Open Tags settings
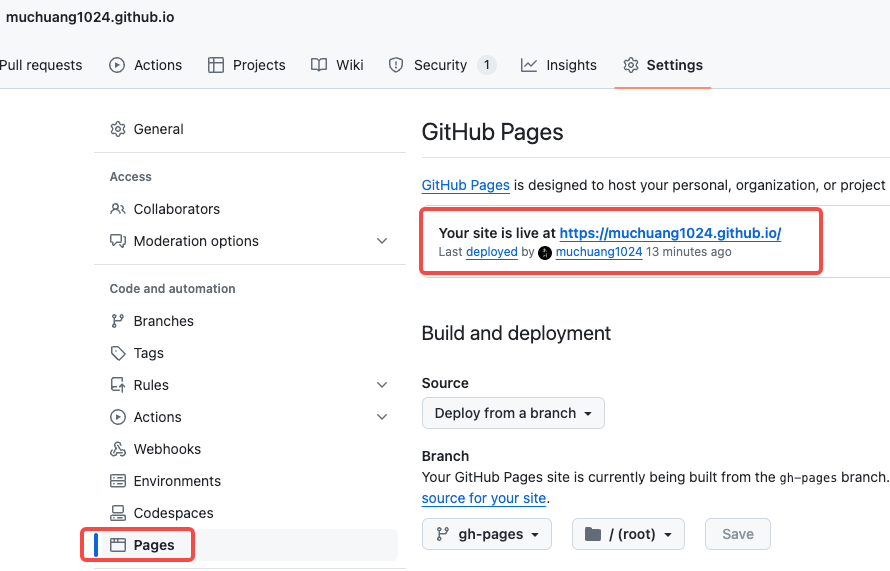 pos(250,353)
